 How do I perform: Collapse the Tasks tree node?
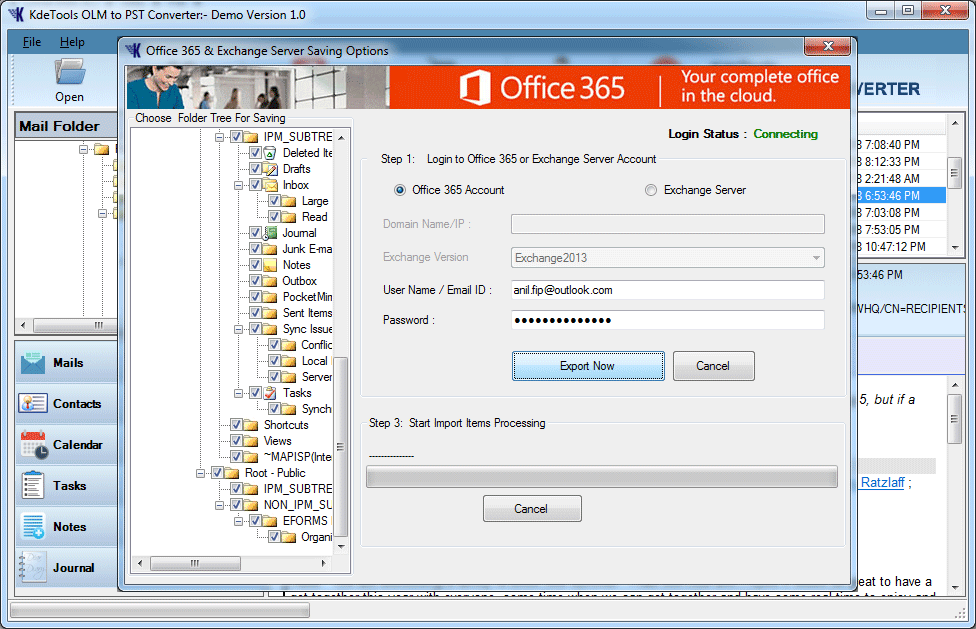tap(238, 393)
